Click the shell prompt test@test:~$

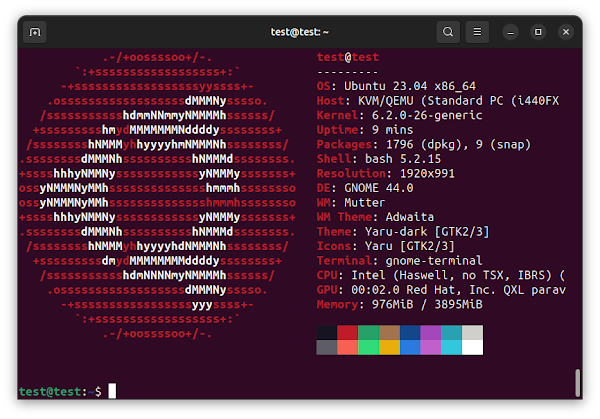[60, 391]
